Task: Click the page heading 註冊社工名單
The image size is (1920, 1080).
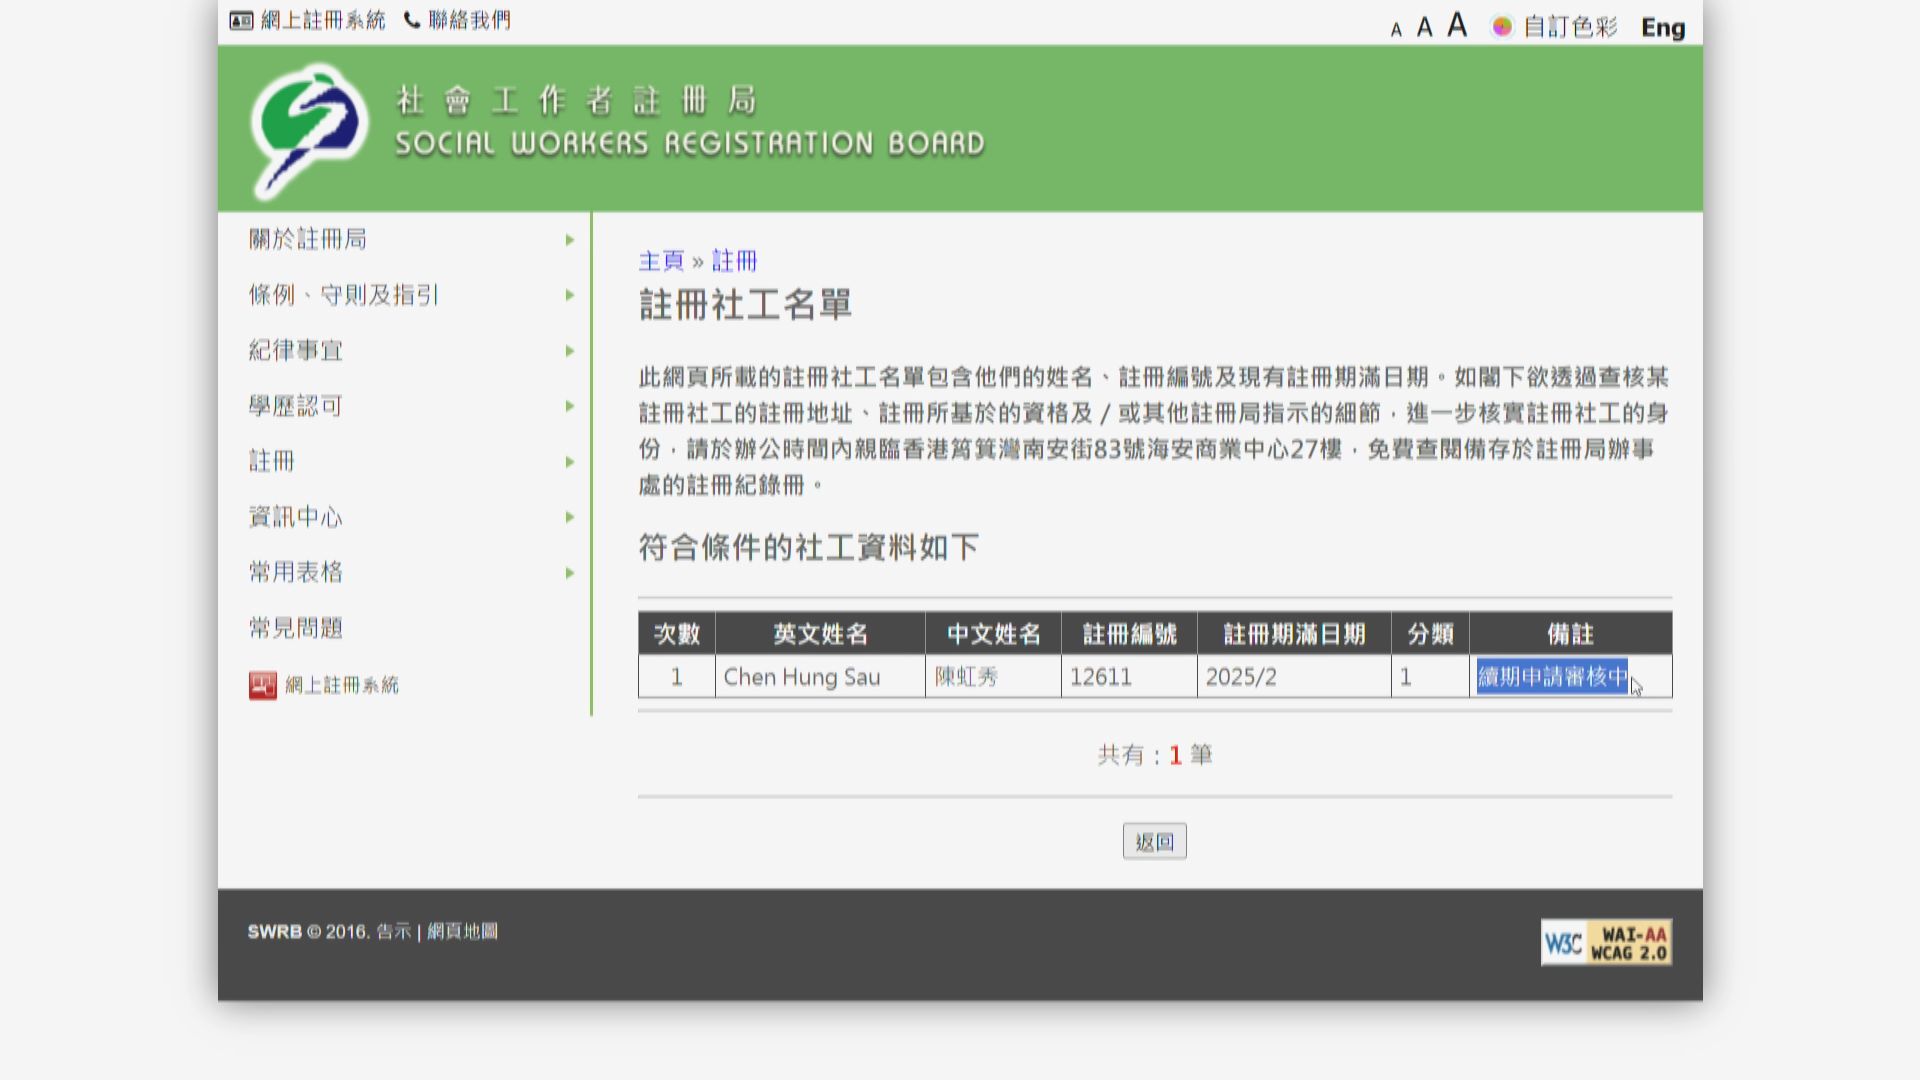Action: pyautogui.click(x=745, y=305)
